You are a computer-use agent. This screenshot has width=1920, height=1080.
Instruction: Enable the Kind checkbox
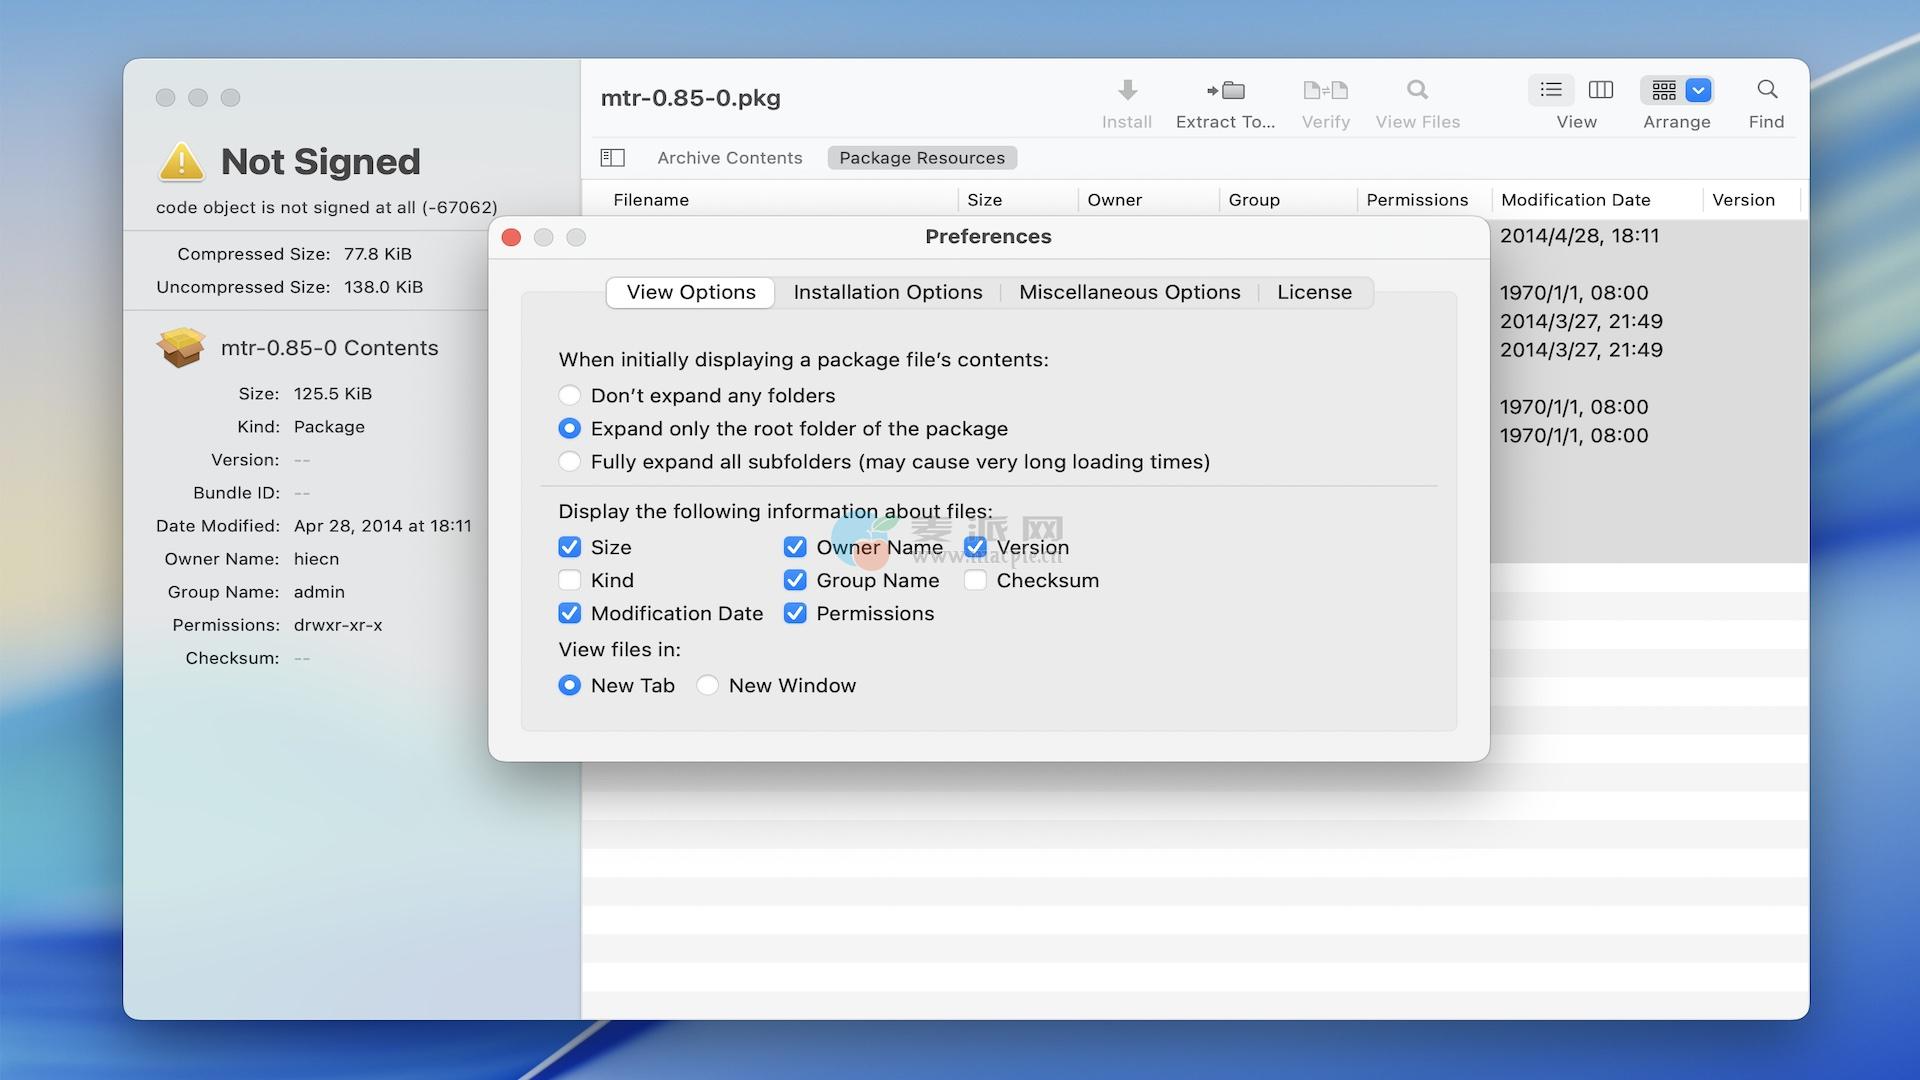tap(570, 580)
